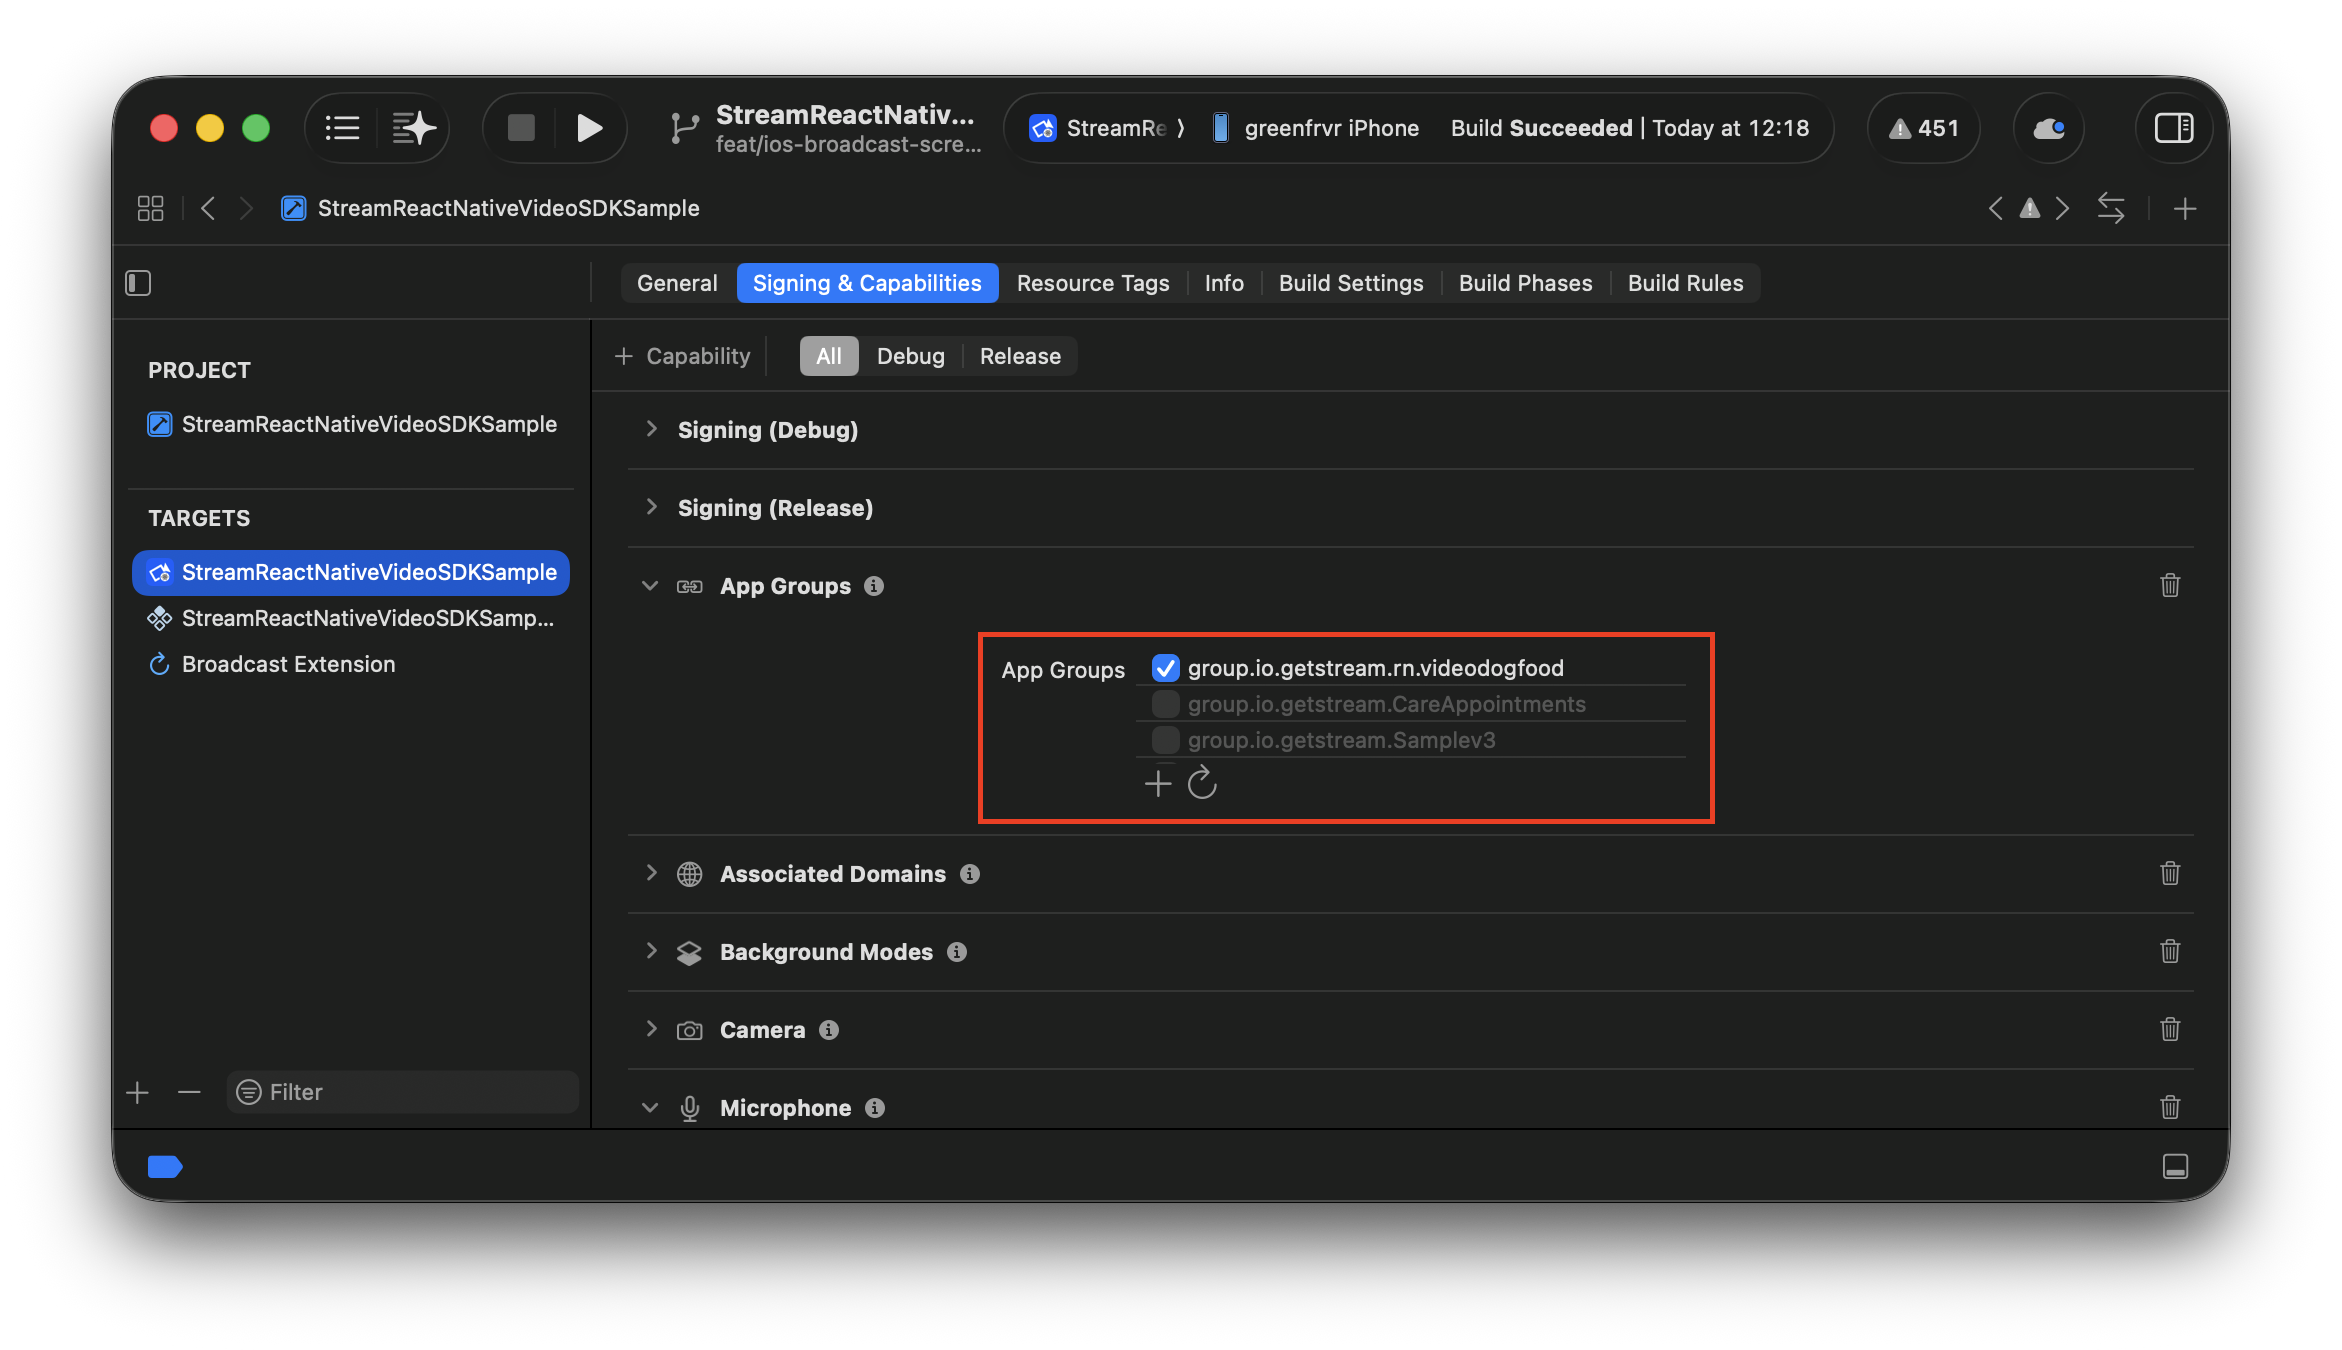Delete the Camera capability

click(x=2170, y=1029)
